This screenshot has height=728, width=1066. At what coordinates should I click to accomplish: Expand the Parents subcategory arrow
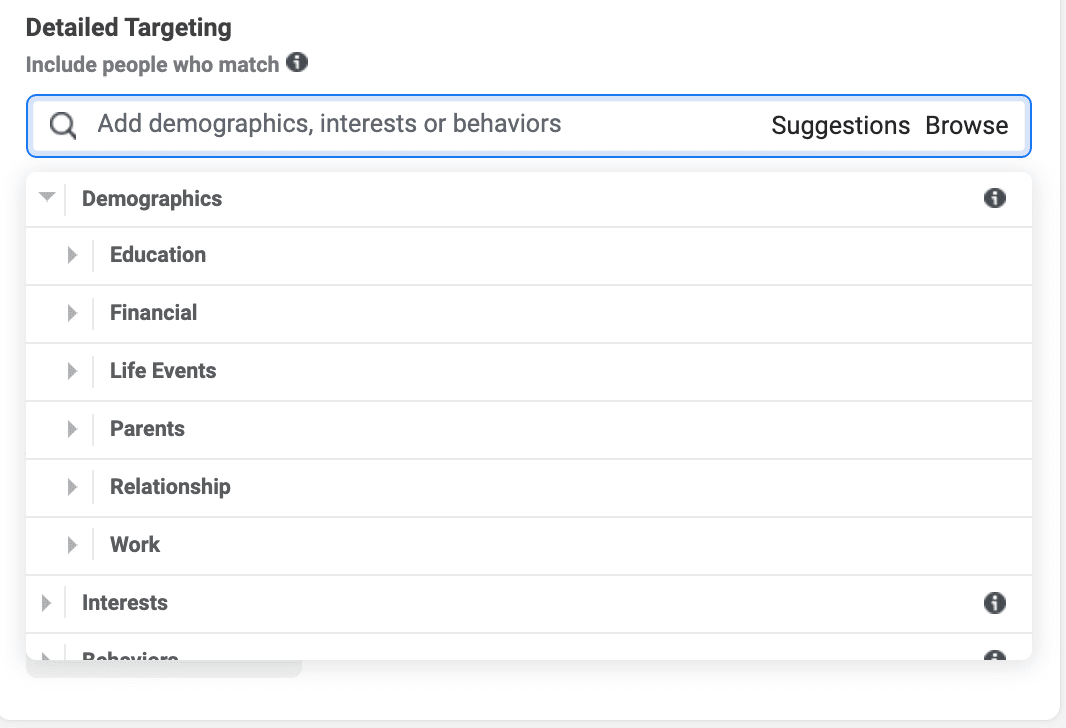point(72,429)
